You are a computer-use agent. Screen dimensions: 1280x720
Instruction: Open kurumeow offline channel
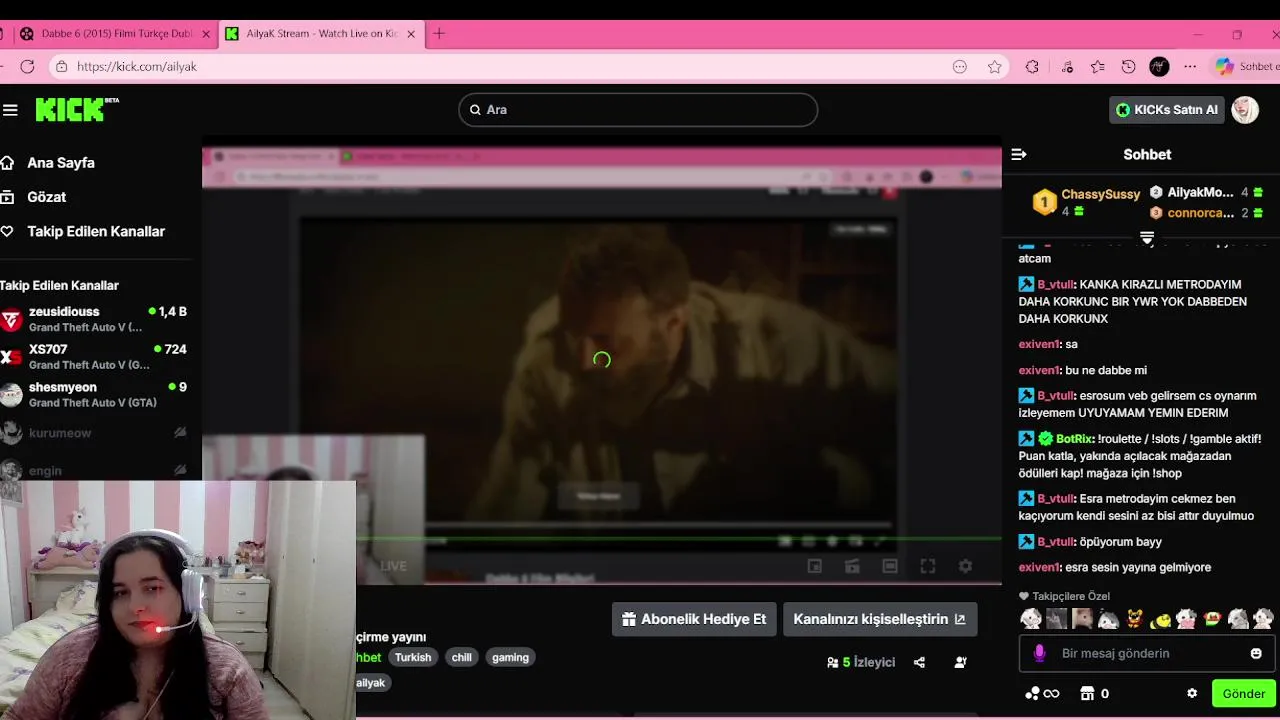[x=94, y=433]
